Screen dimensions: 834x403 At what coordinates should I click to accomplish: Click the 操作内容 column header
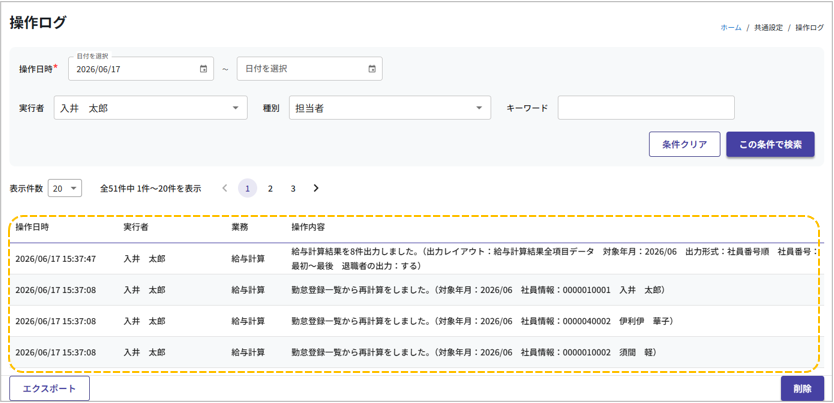tap(308, 228)
